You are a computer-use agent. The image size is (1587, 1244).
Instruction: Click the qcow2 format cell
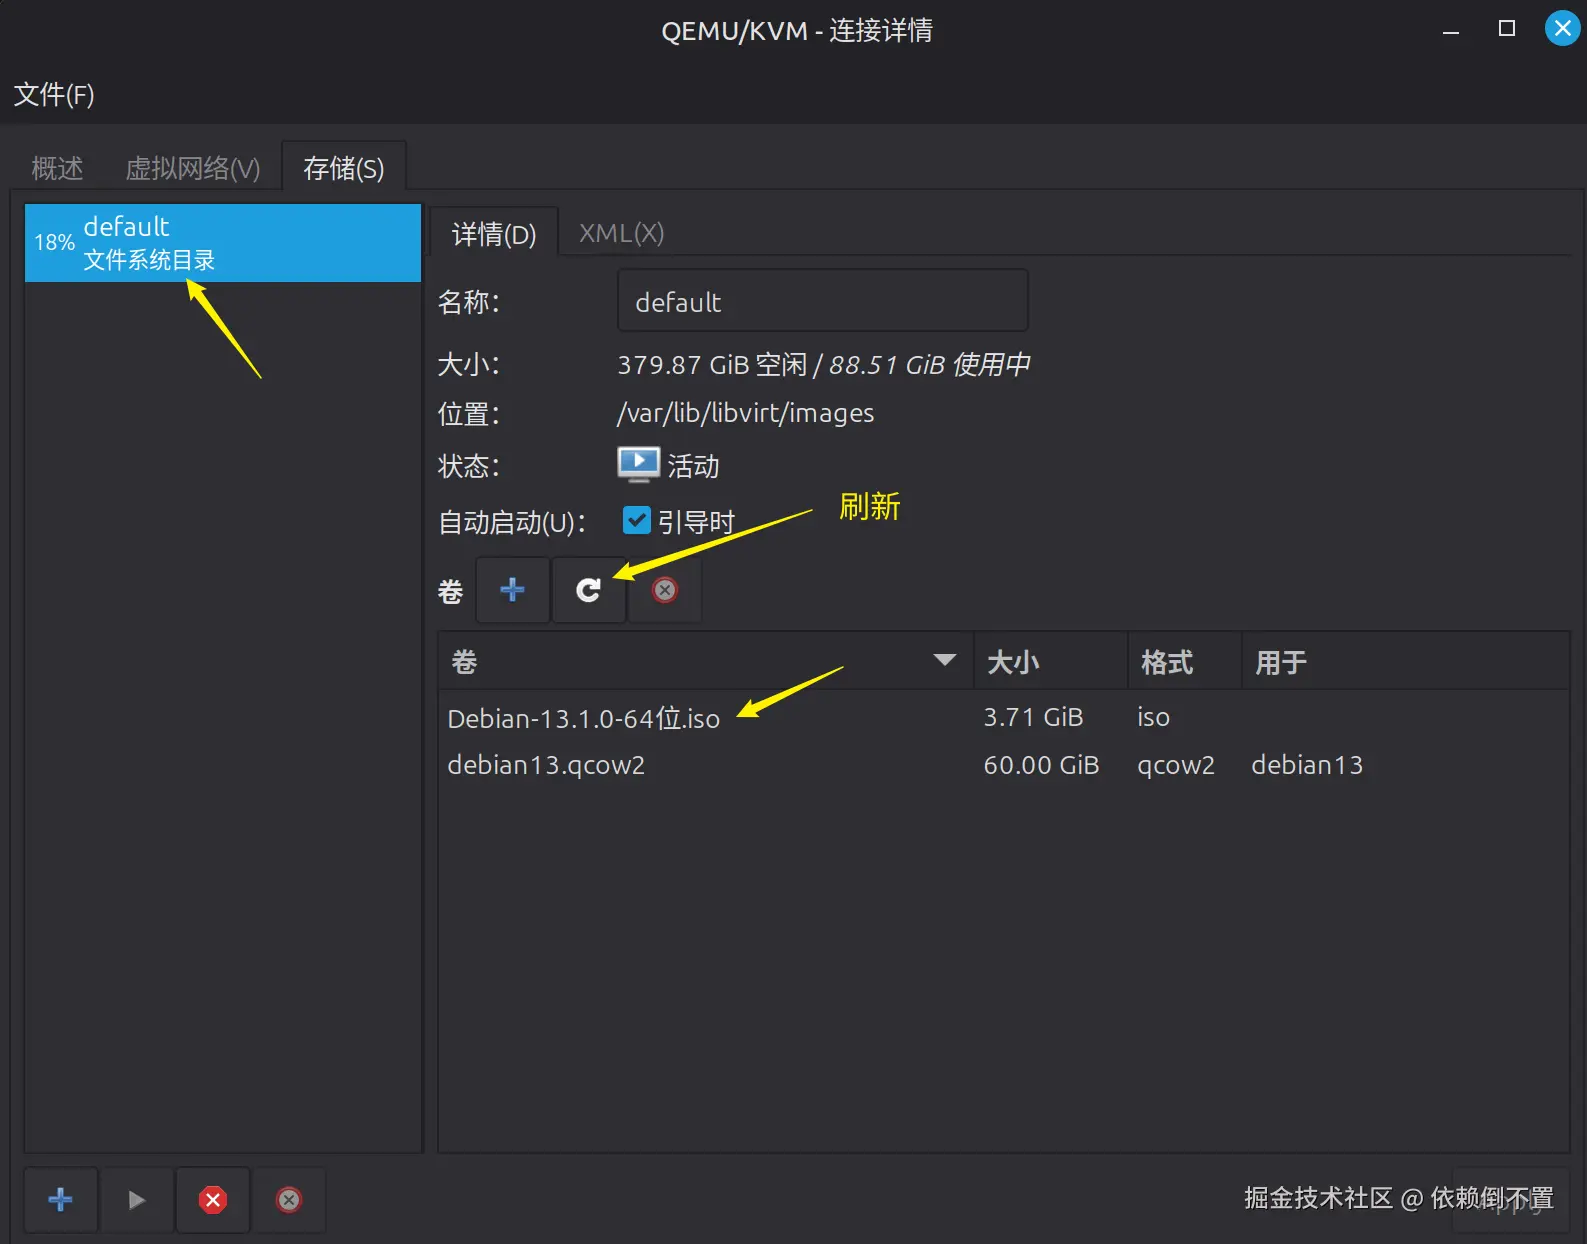click(x=1176, y=765)
